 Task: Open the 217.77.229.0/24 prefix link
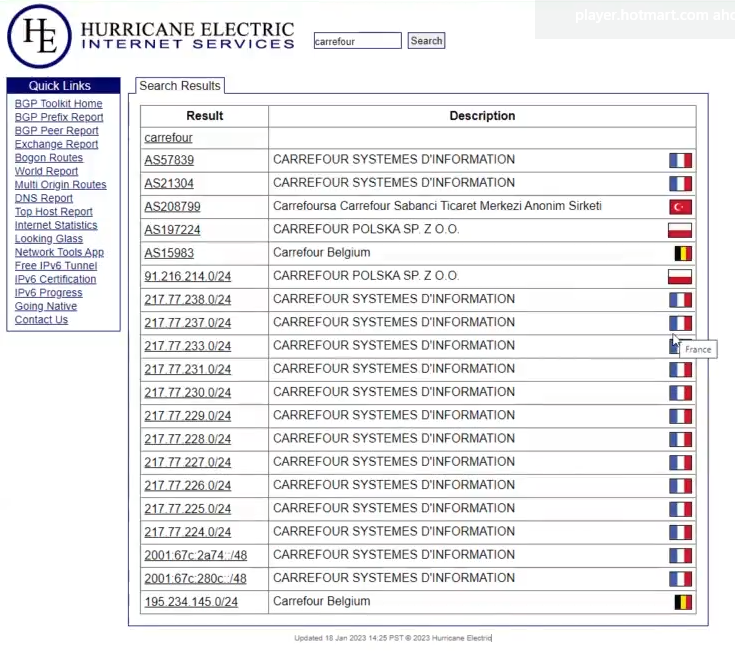[x=188, y=416]
